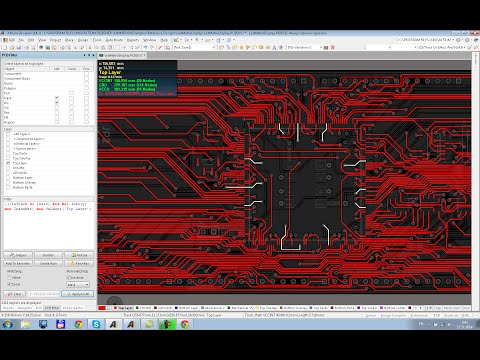The height and width of the screenshot is (360, 480).
Task: Switch to the PCB Inspector panel tab
Action: (73, 308)
